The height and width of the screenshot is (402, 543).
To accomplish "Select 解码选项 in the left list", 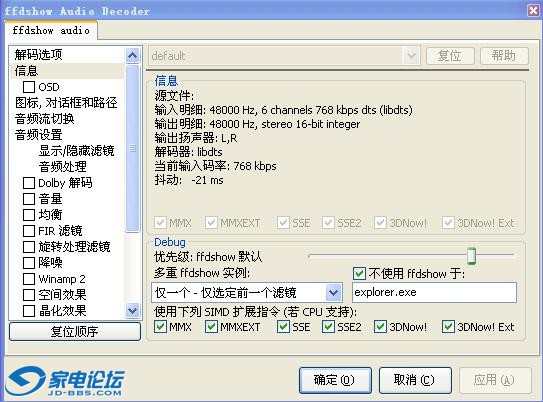I will pyautogui.click(x=38, y=54).
